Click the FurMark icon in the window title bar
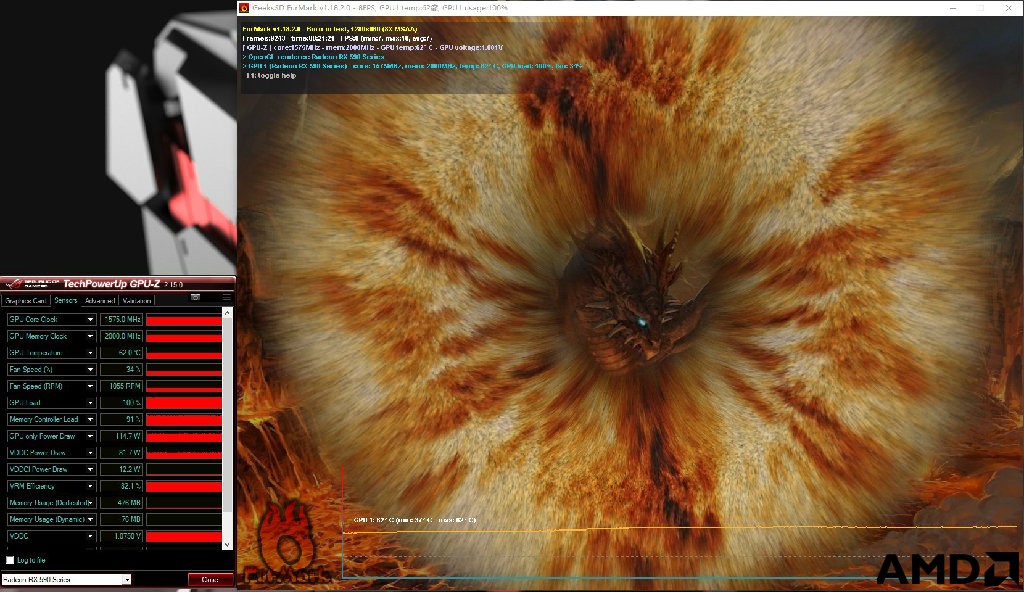This screenshot has height=592, width=1024. point(244,8)
